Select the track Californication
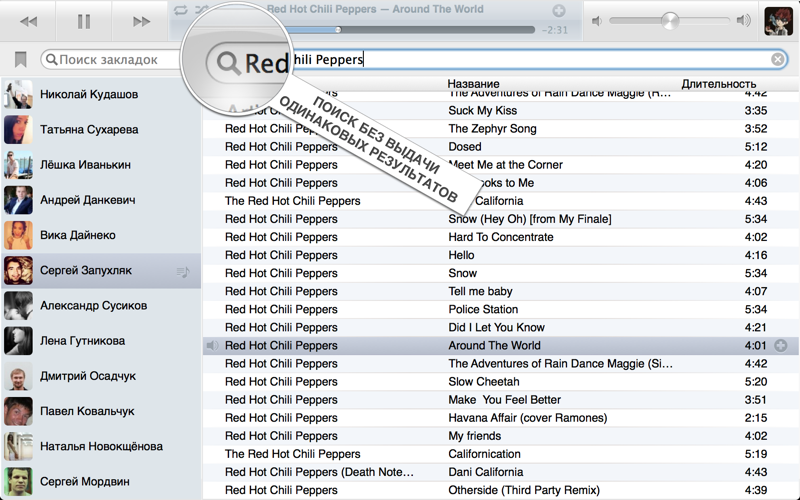 pyautogui.click(x=484, y=454)
